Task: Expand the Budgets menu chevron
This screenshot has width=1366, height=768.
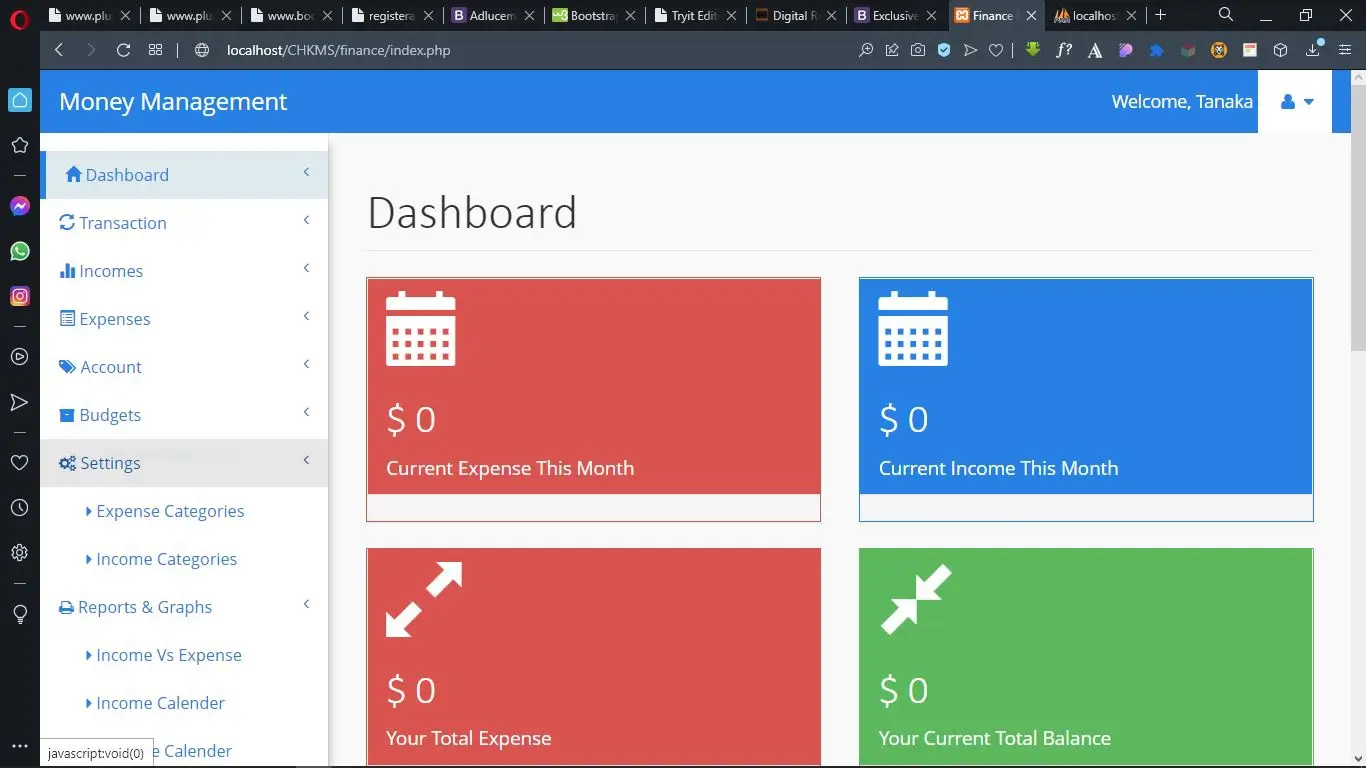Action: (x=306, y=413)
